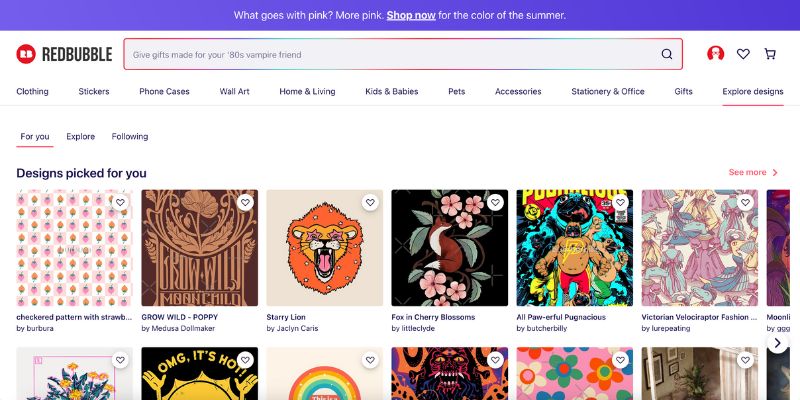
Task: Favorite Victorian Velociraptor Fashion design
Action: [744, 203]
